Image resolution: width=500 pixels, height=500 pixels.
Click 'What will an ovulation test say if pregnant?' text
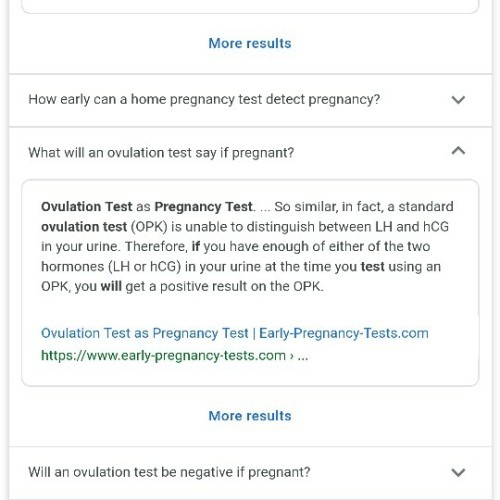tap(161, 153)
